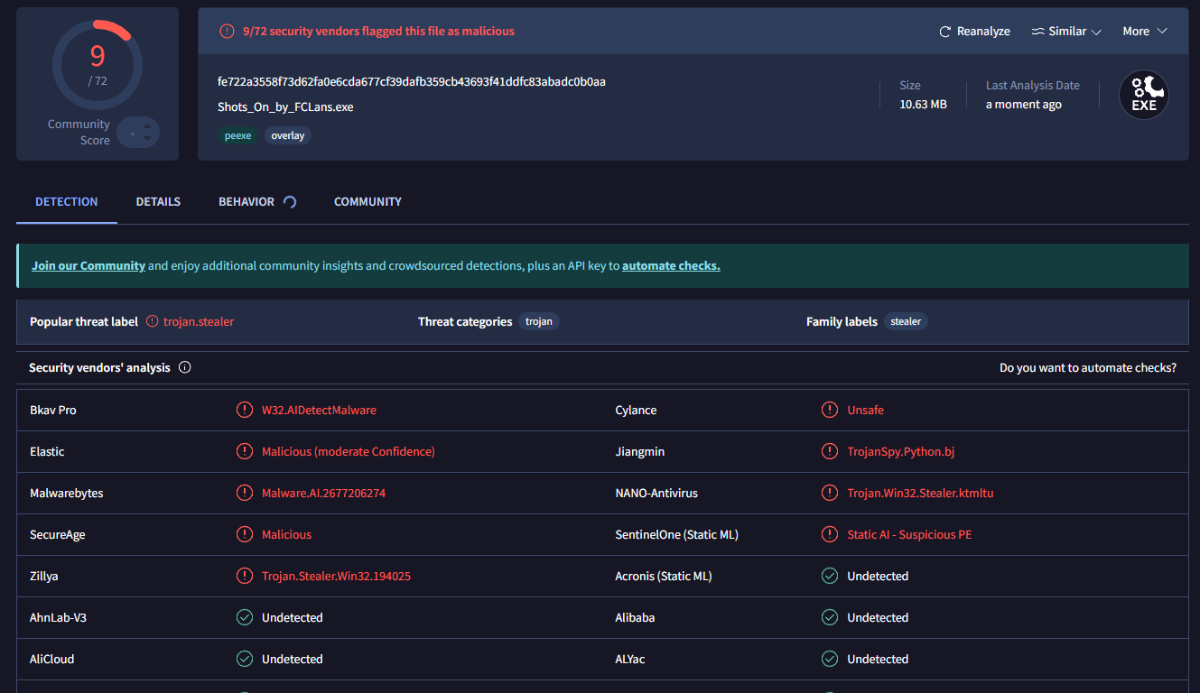Select the overlay tag
The height and width of the screenshot is (693, 1200).
pos(288,135)
